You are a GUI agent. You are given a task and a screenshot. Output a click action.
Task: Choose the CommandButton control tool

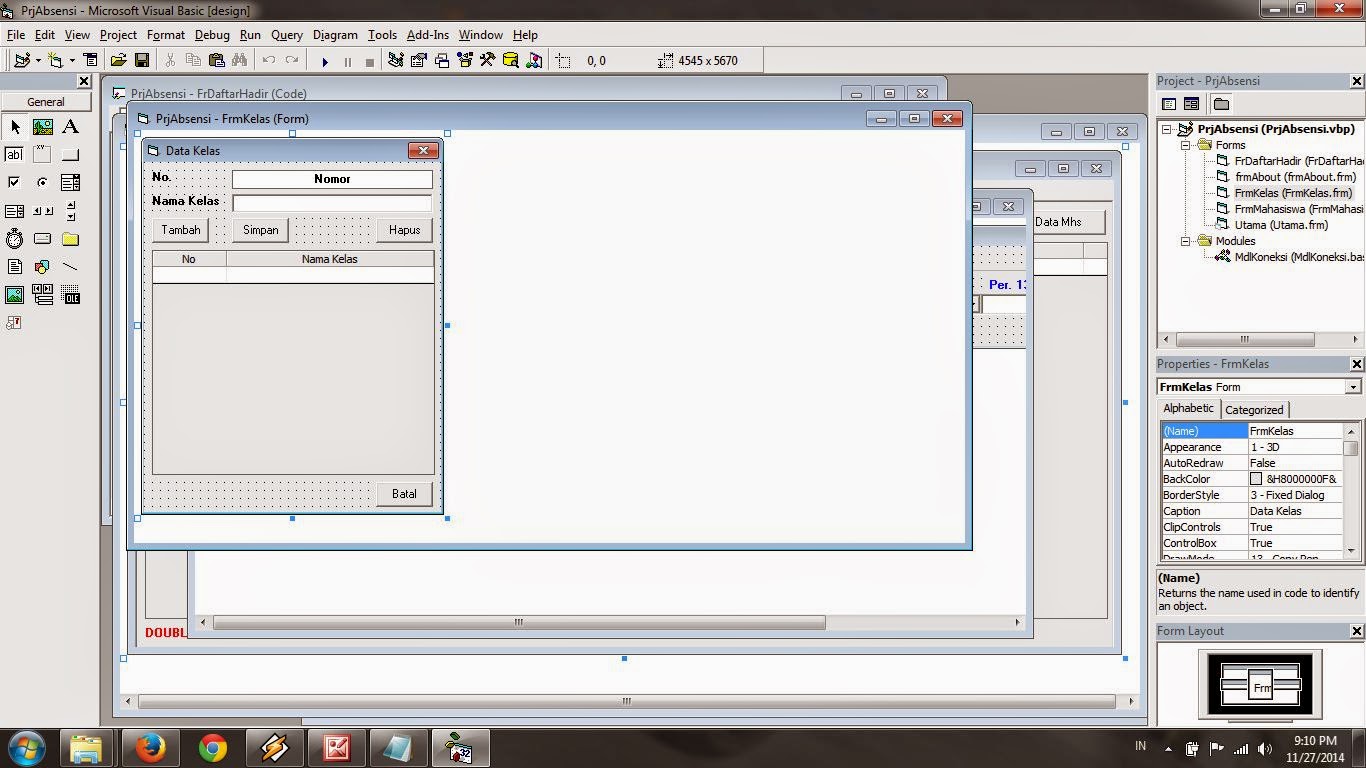(x=70, y=155)
